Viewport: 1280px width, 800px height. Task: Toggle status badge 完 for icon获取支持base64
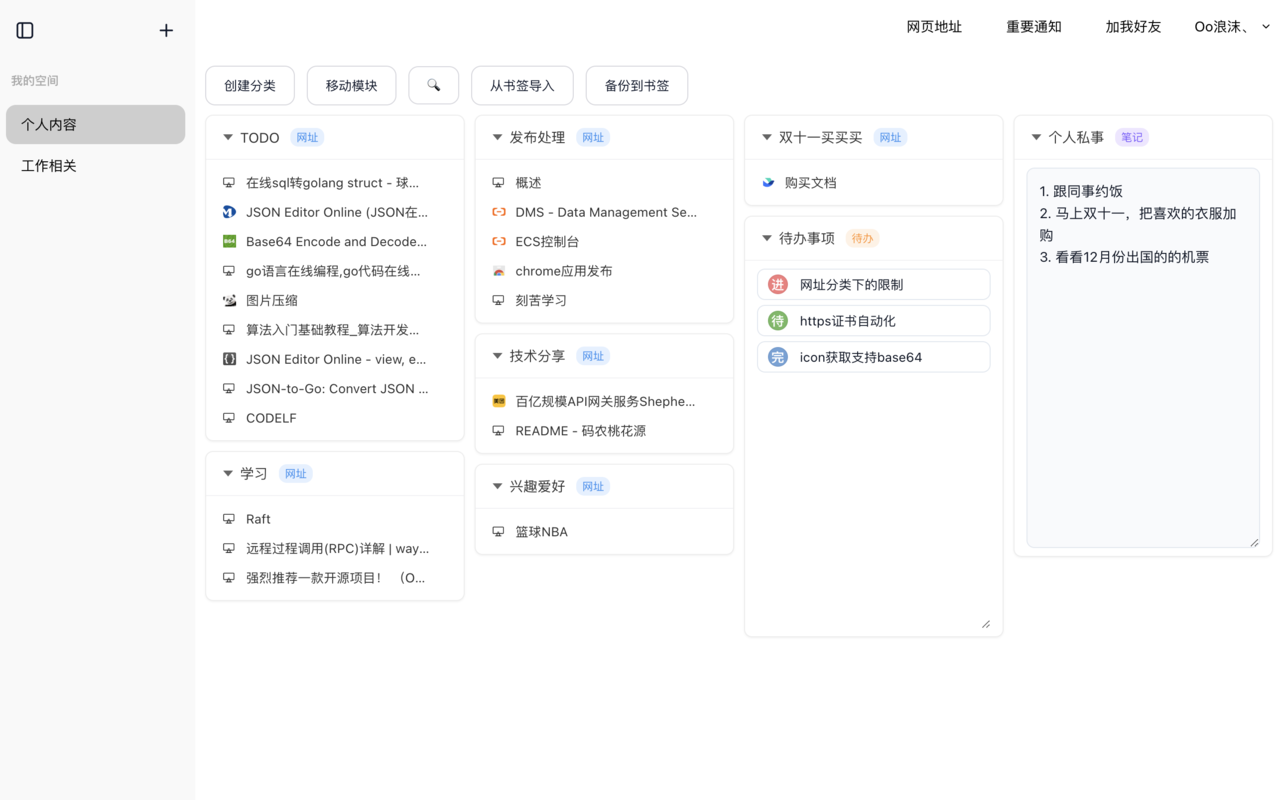click(778, 357)
